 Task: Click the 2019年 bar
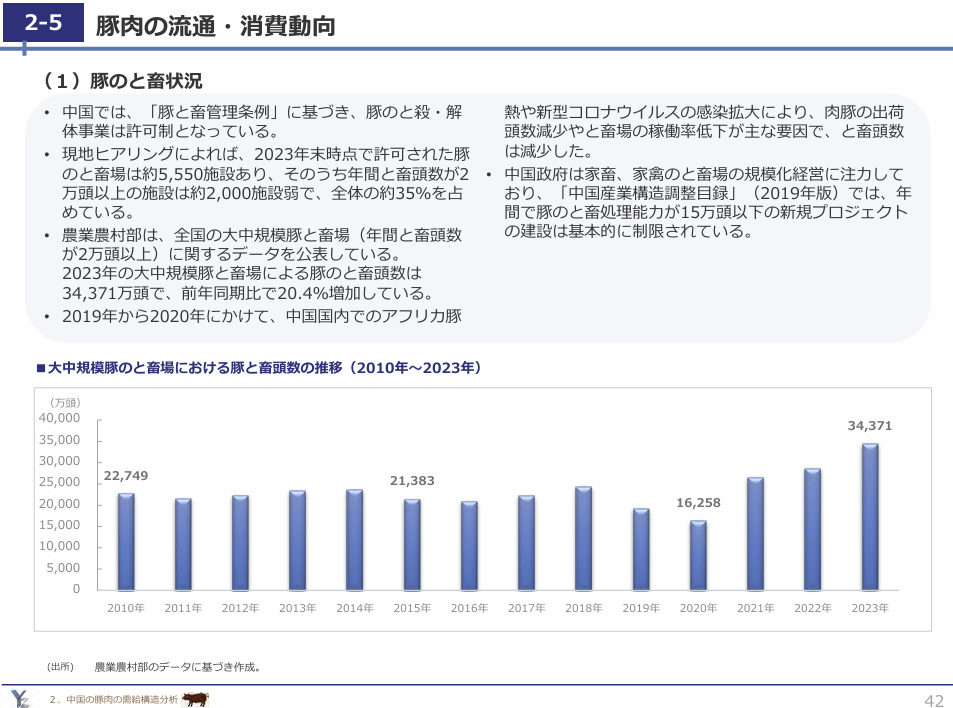[x=641, y=549]
